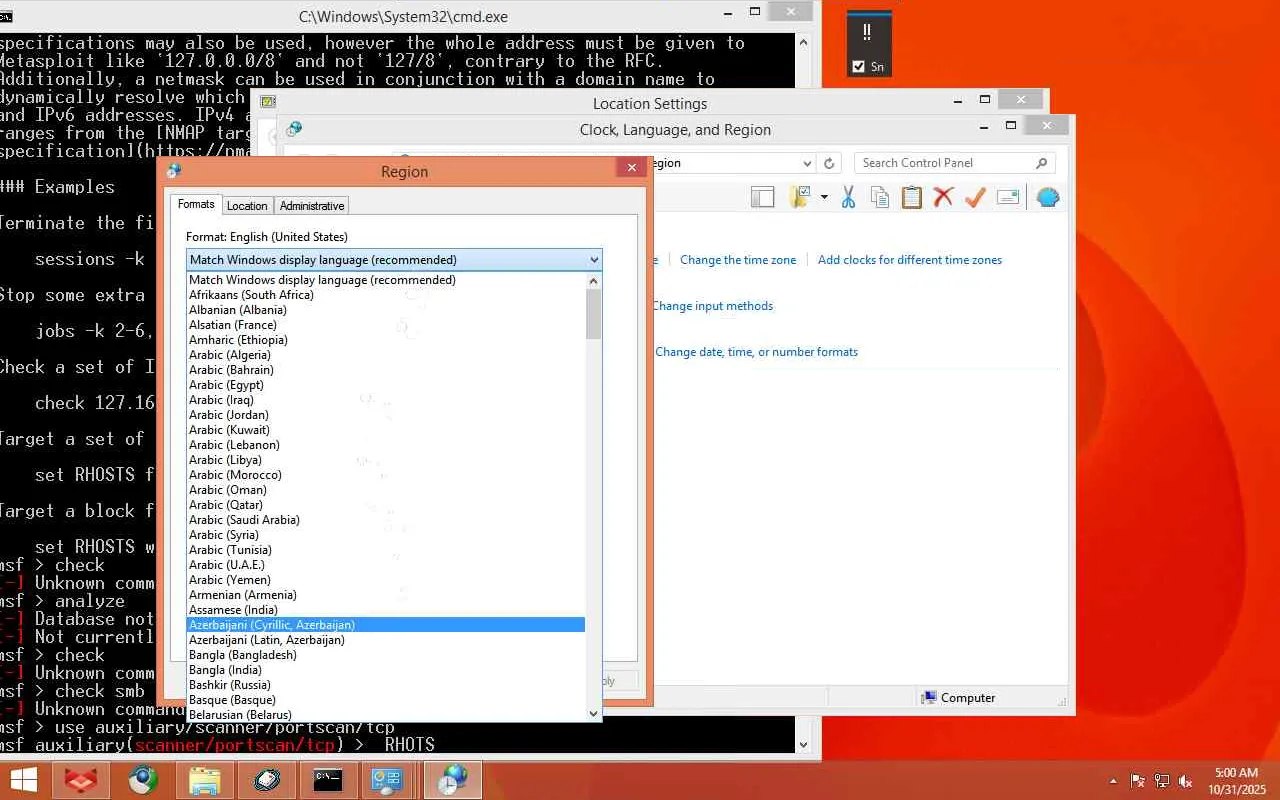This screenshot has height=800, width=1280.
Task: Click the format list scrollbar down arrow
Action: click(594, 713)
